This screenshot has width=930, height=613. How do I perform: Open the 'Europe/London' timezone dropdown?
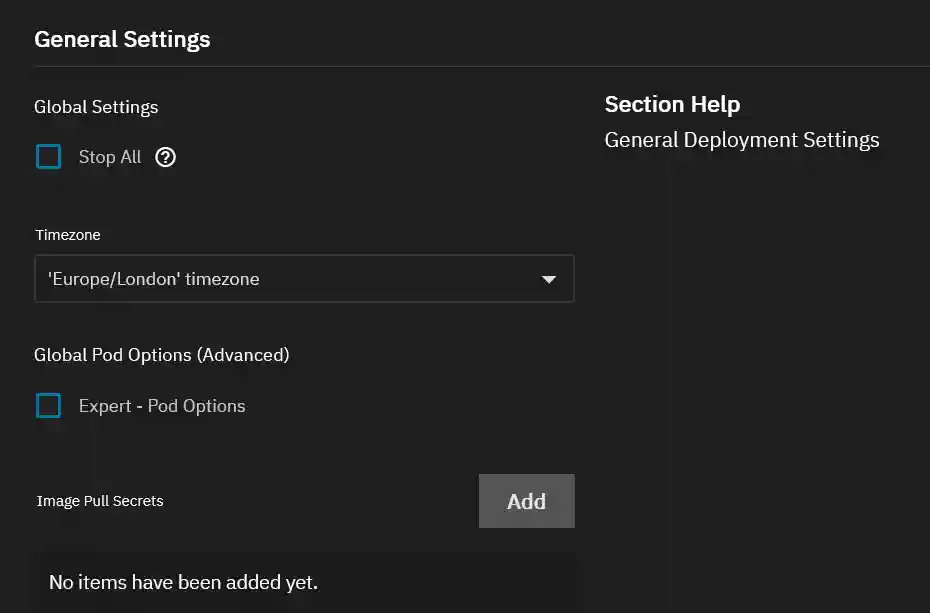(x=304, y=279)
